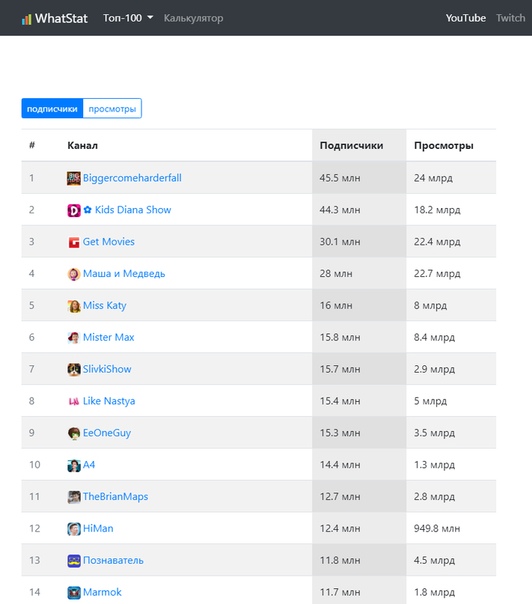This screenshot has width=532, height=604.
Task: Expand the Топ-100 dropdown menu
Action: tap(128, 18)
